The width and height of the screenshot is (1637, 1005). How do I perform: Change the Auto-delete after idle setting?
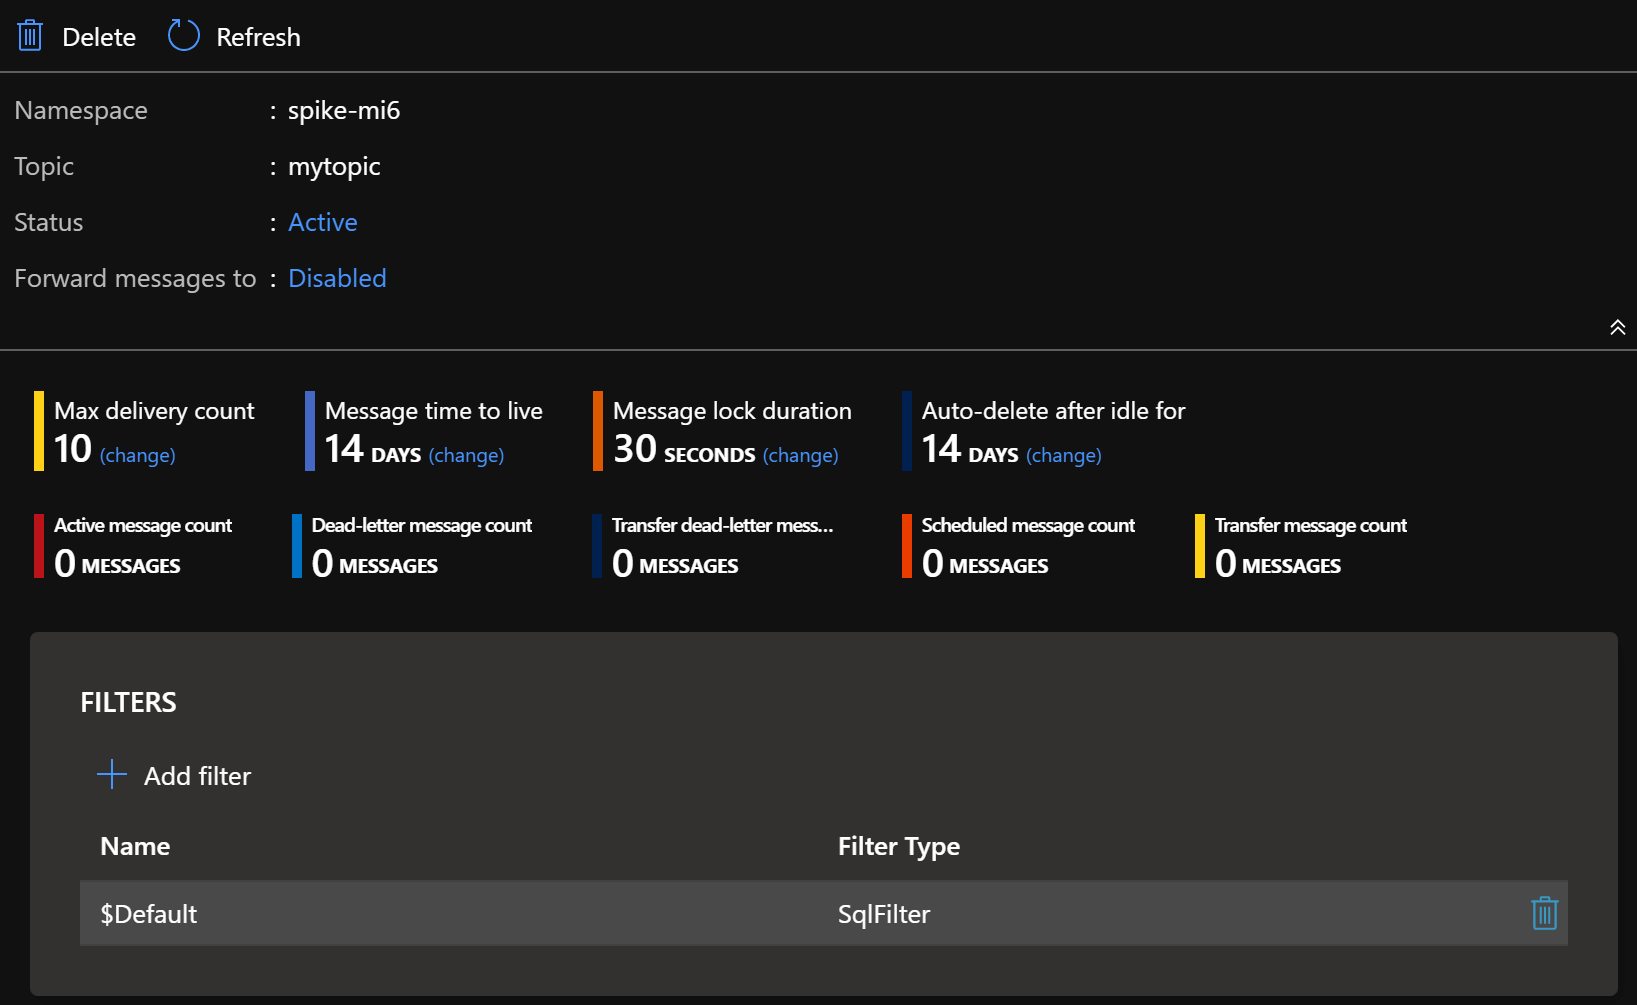[1064, 455]
